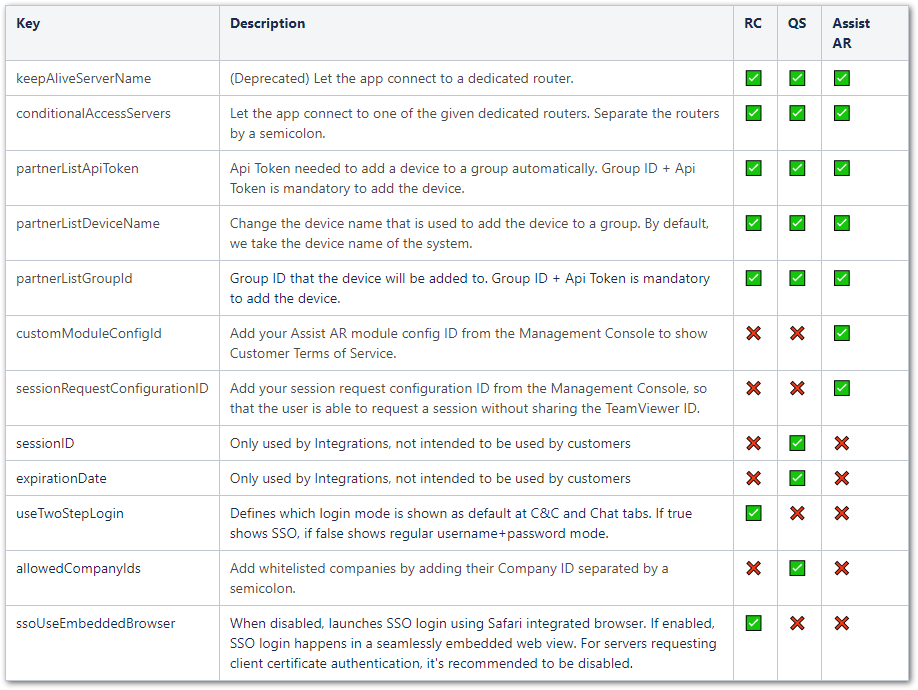Click the RC checkmark for ssoUseEmbeddedBrowser
This screenshot has height=690, width=918.
(x=753, y=623)
